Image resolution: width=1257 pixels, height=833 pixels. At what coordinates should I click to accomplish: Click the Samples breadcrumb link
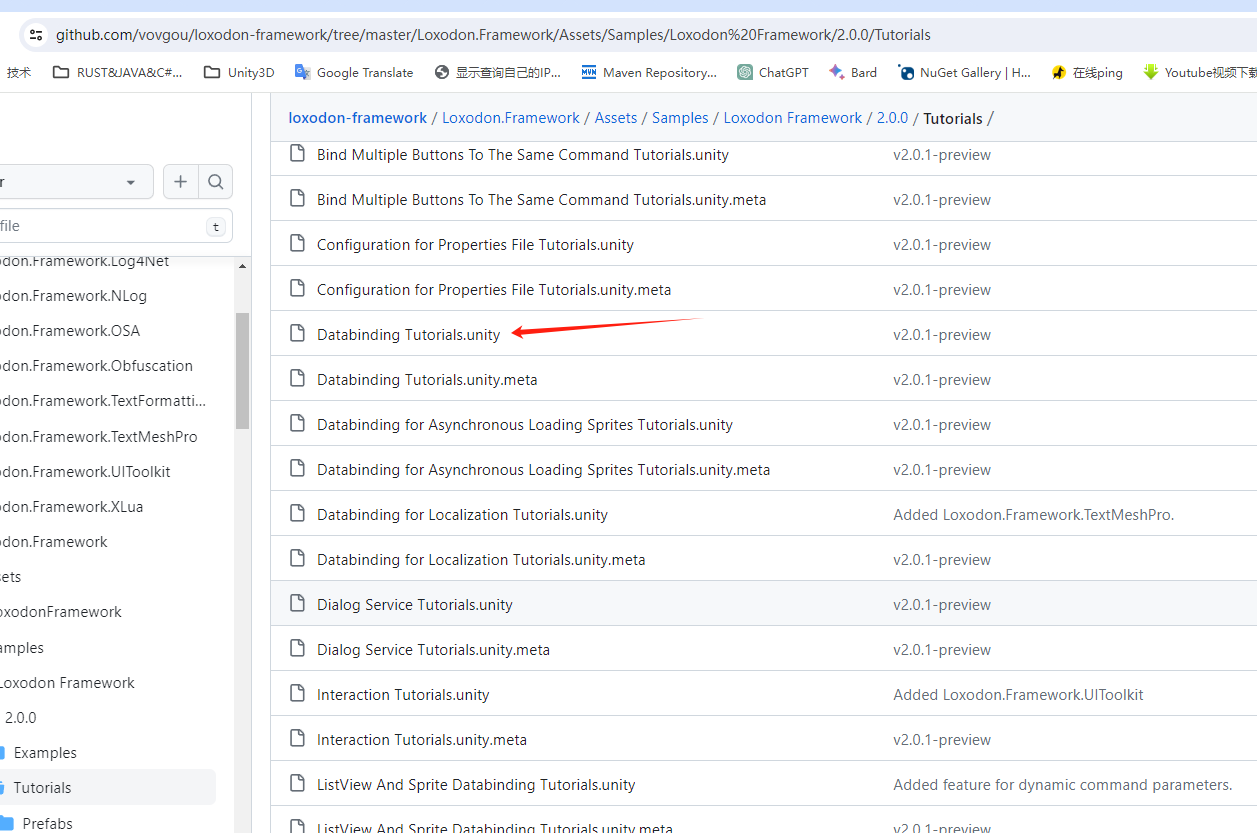pos(680,117)
